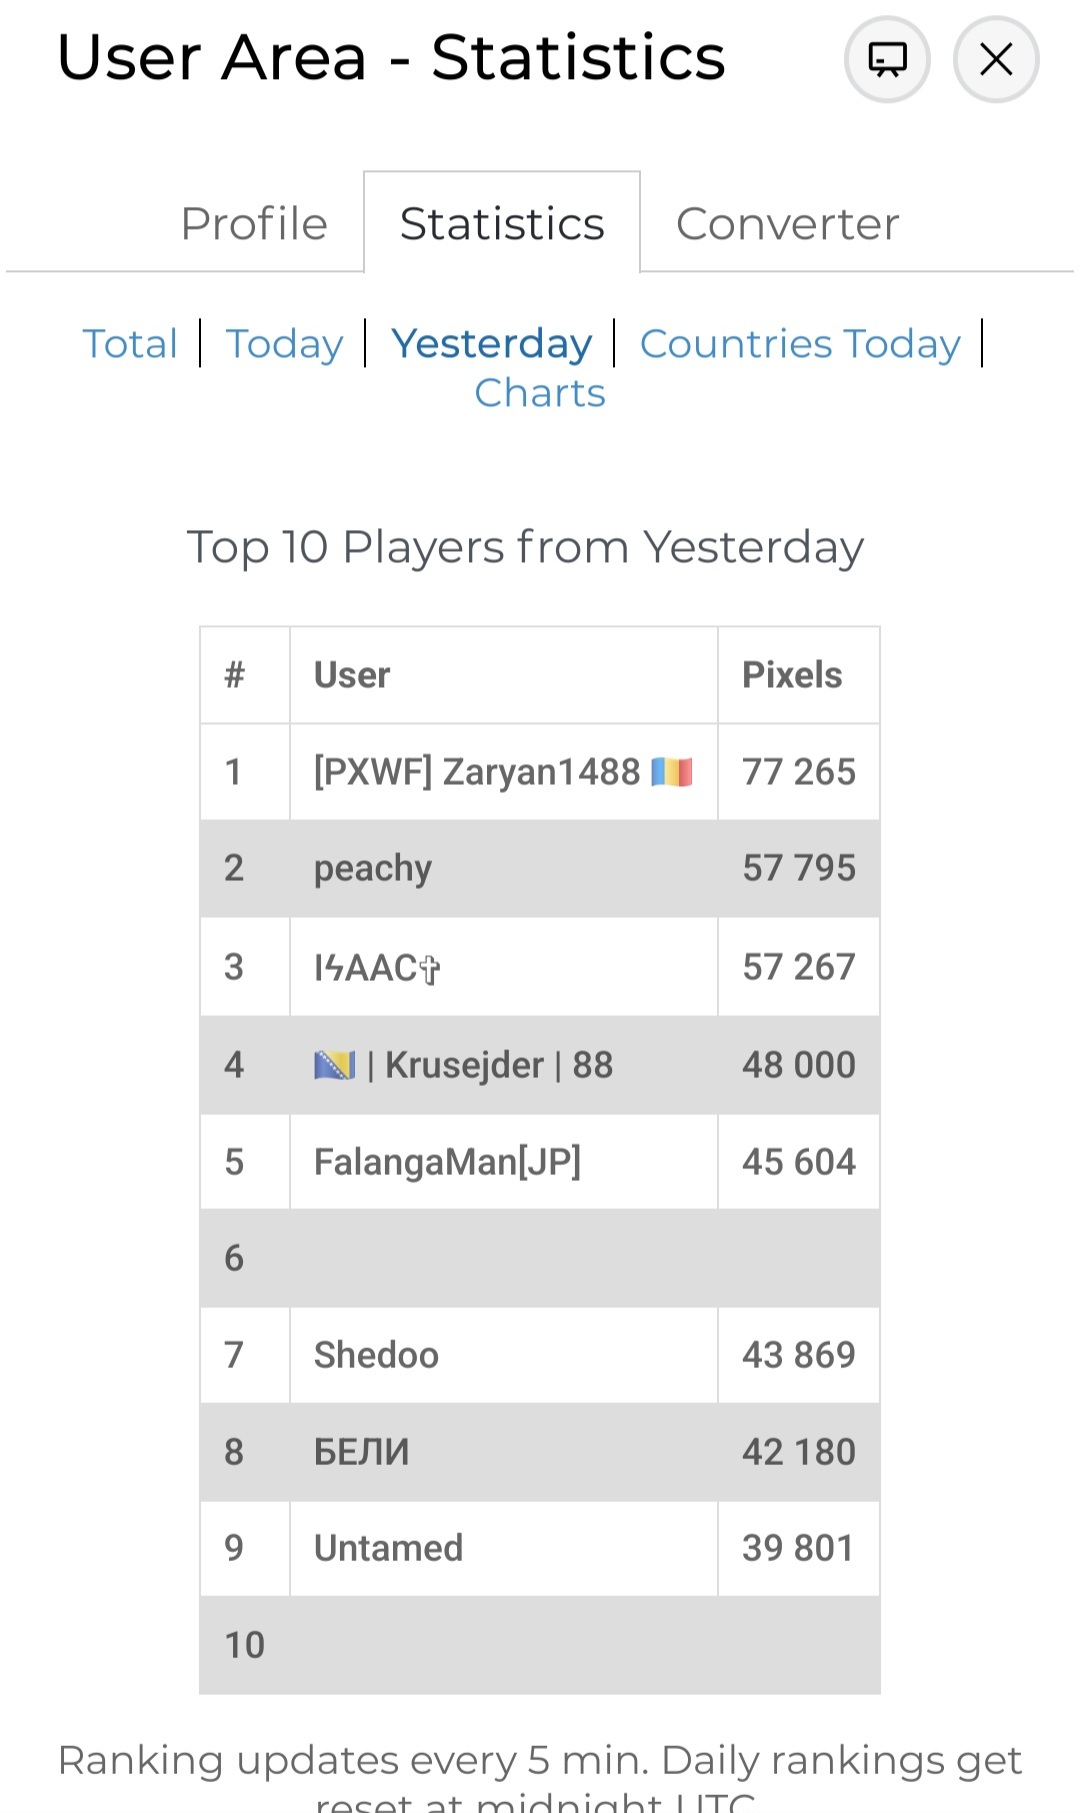The height and width of the screenshot is (1813, 1080).
Task: Click the Pixels column header
Action: [x=792, y=675]
